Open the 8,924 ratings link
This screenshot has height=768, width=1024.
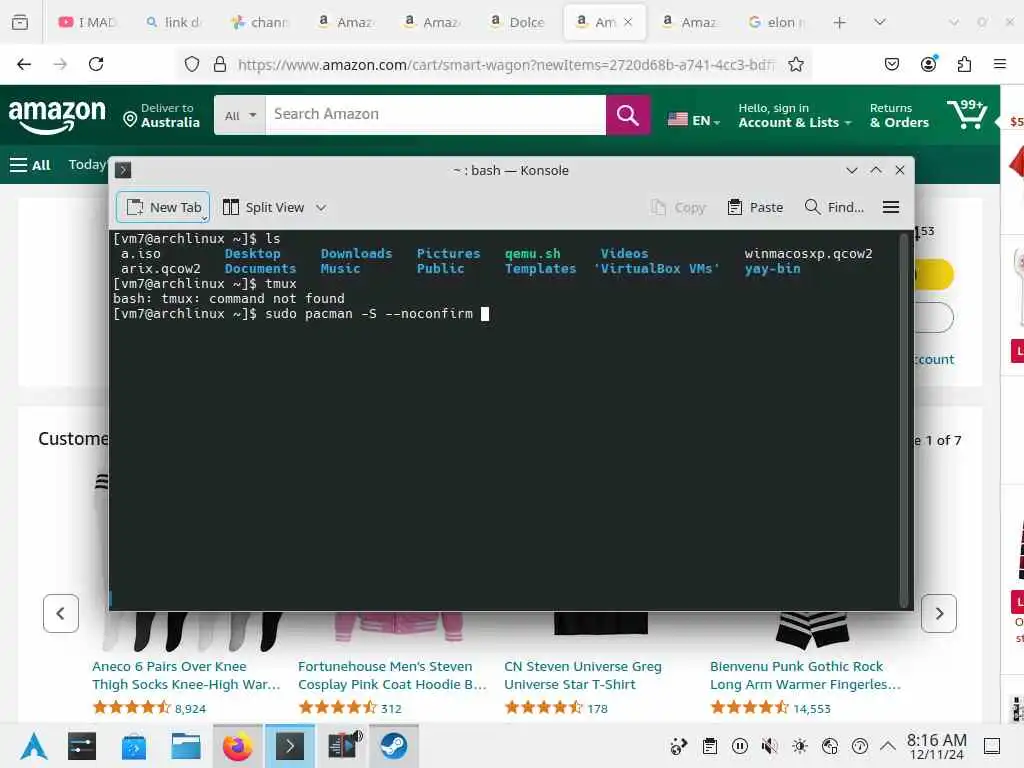click(x=190, y=709)
